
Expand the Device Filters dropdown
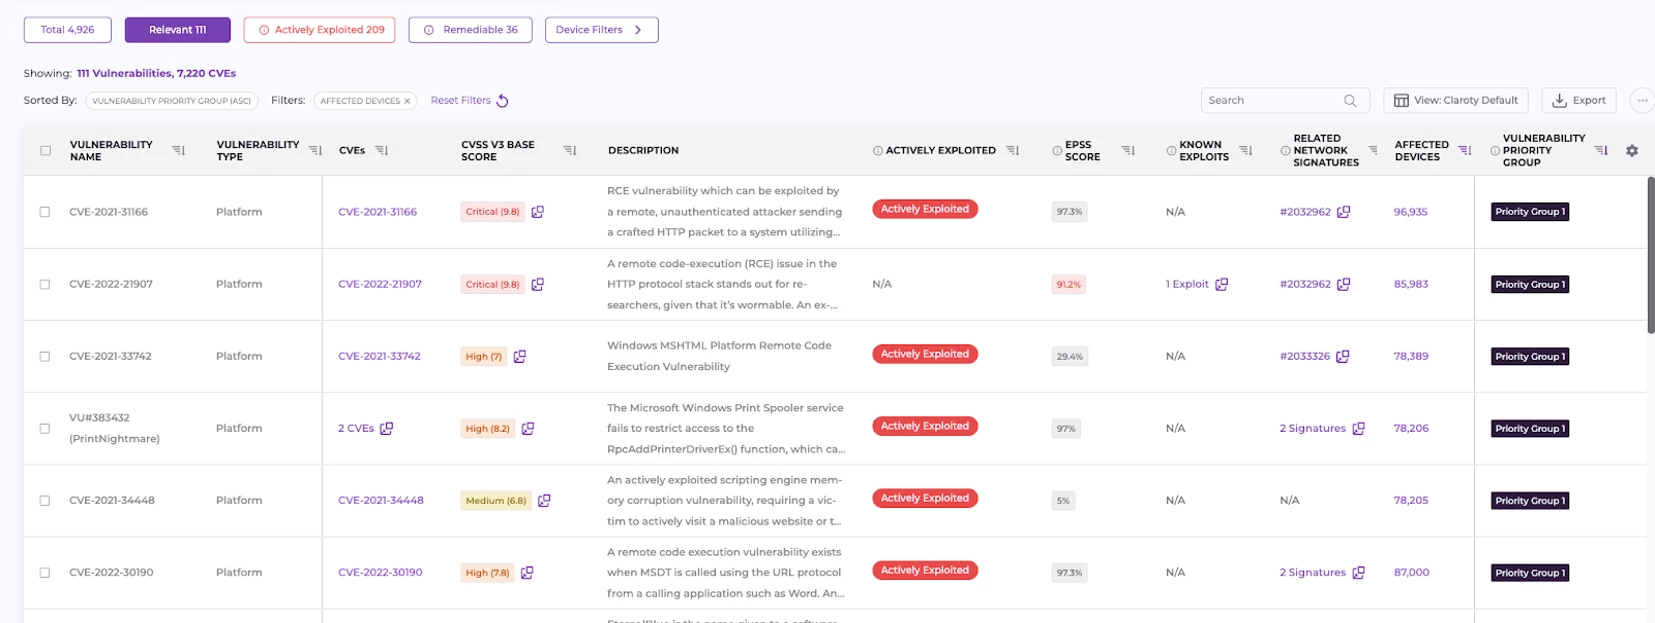tap(601, 30)
